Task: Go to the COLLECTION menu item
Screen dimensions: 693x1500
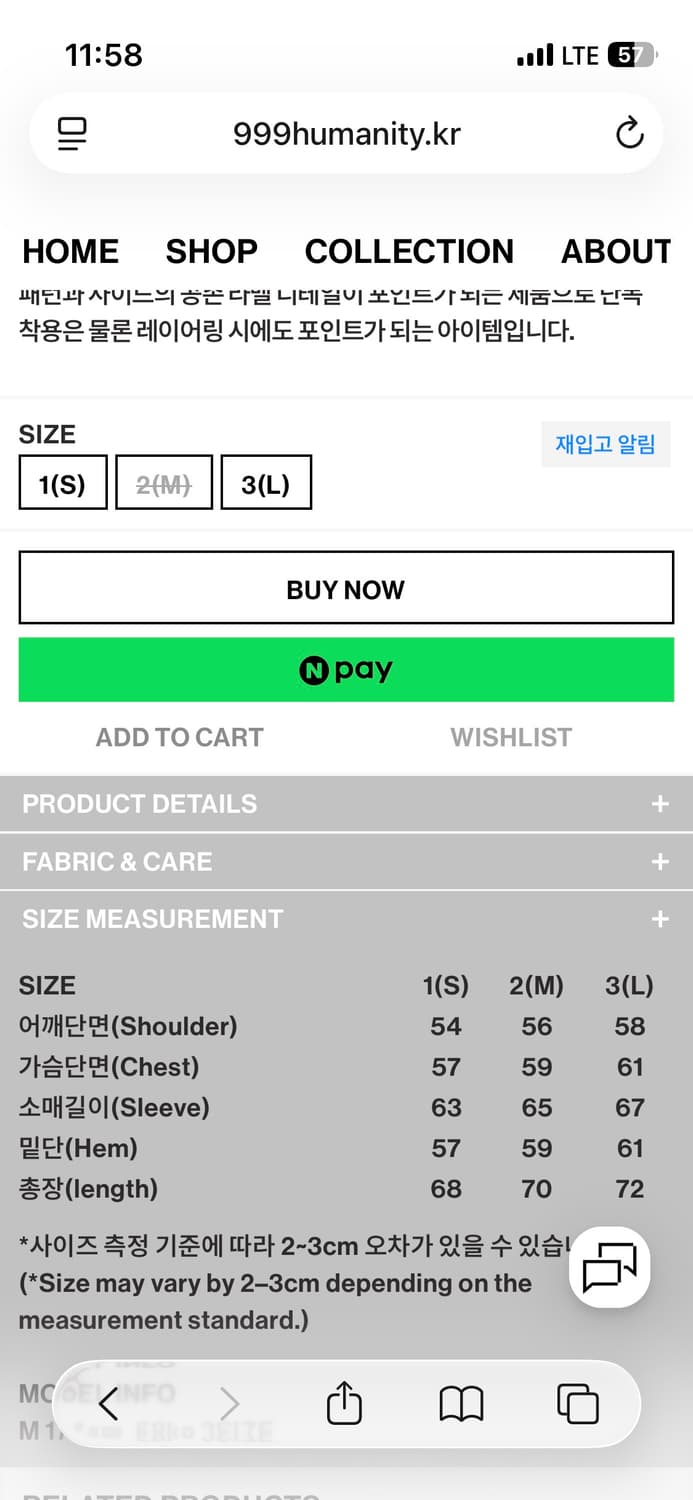Action: [x=409, y=251]
